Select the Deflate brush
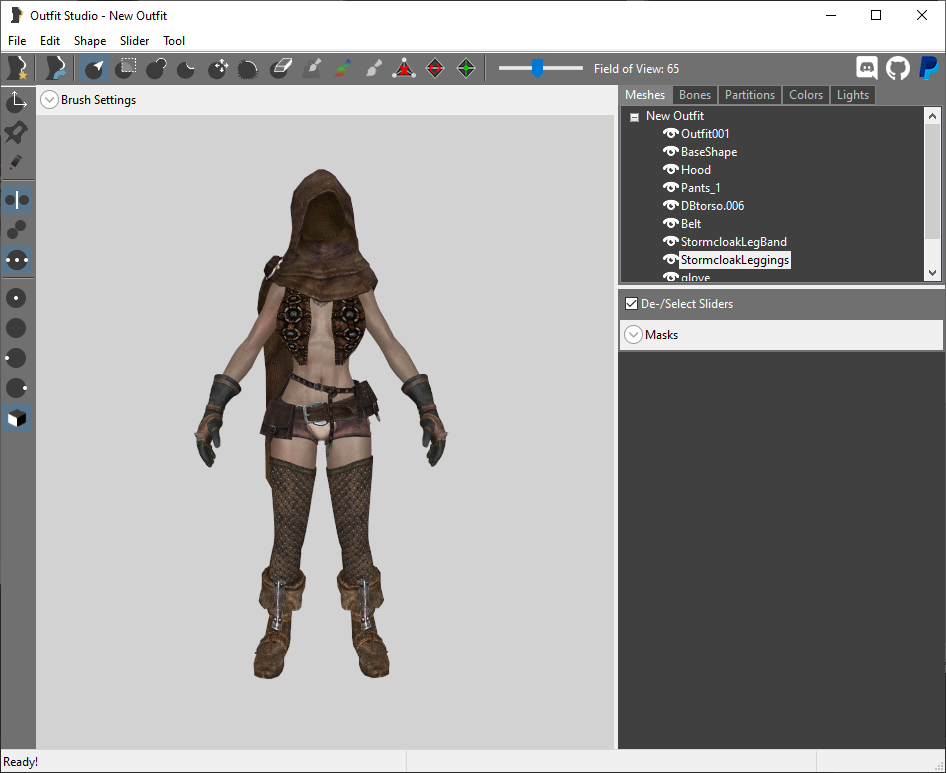This screenshot has width=946, height=773. (186, 68)
